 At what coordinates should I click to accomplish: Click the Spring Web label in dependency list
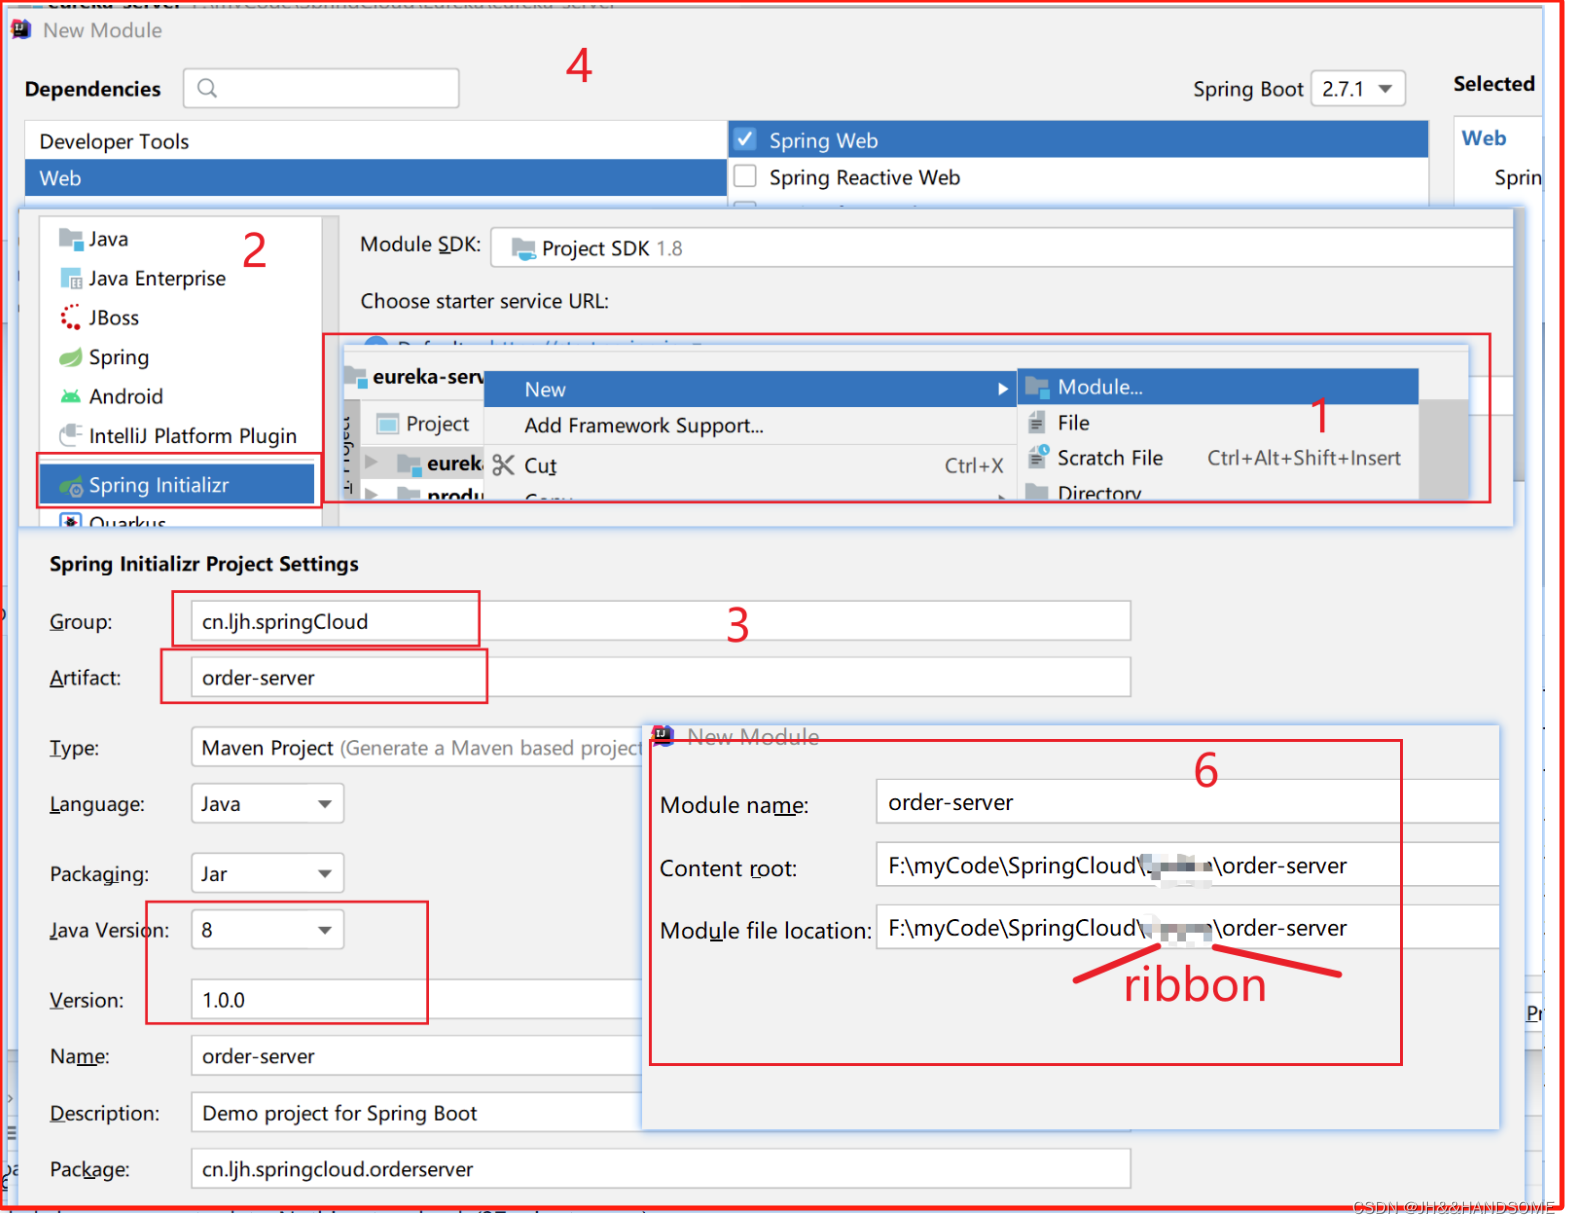tap(823, 141)
